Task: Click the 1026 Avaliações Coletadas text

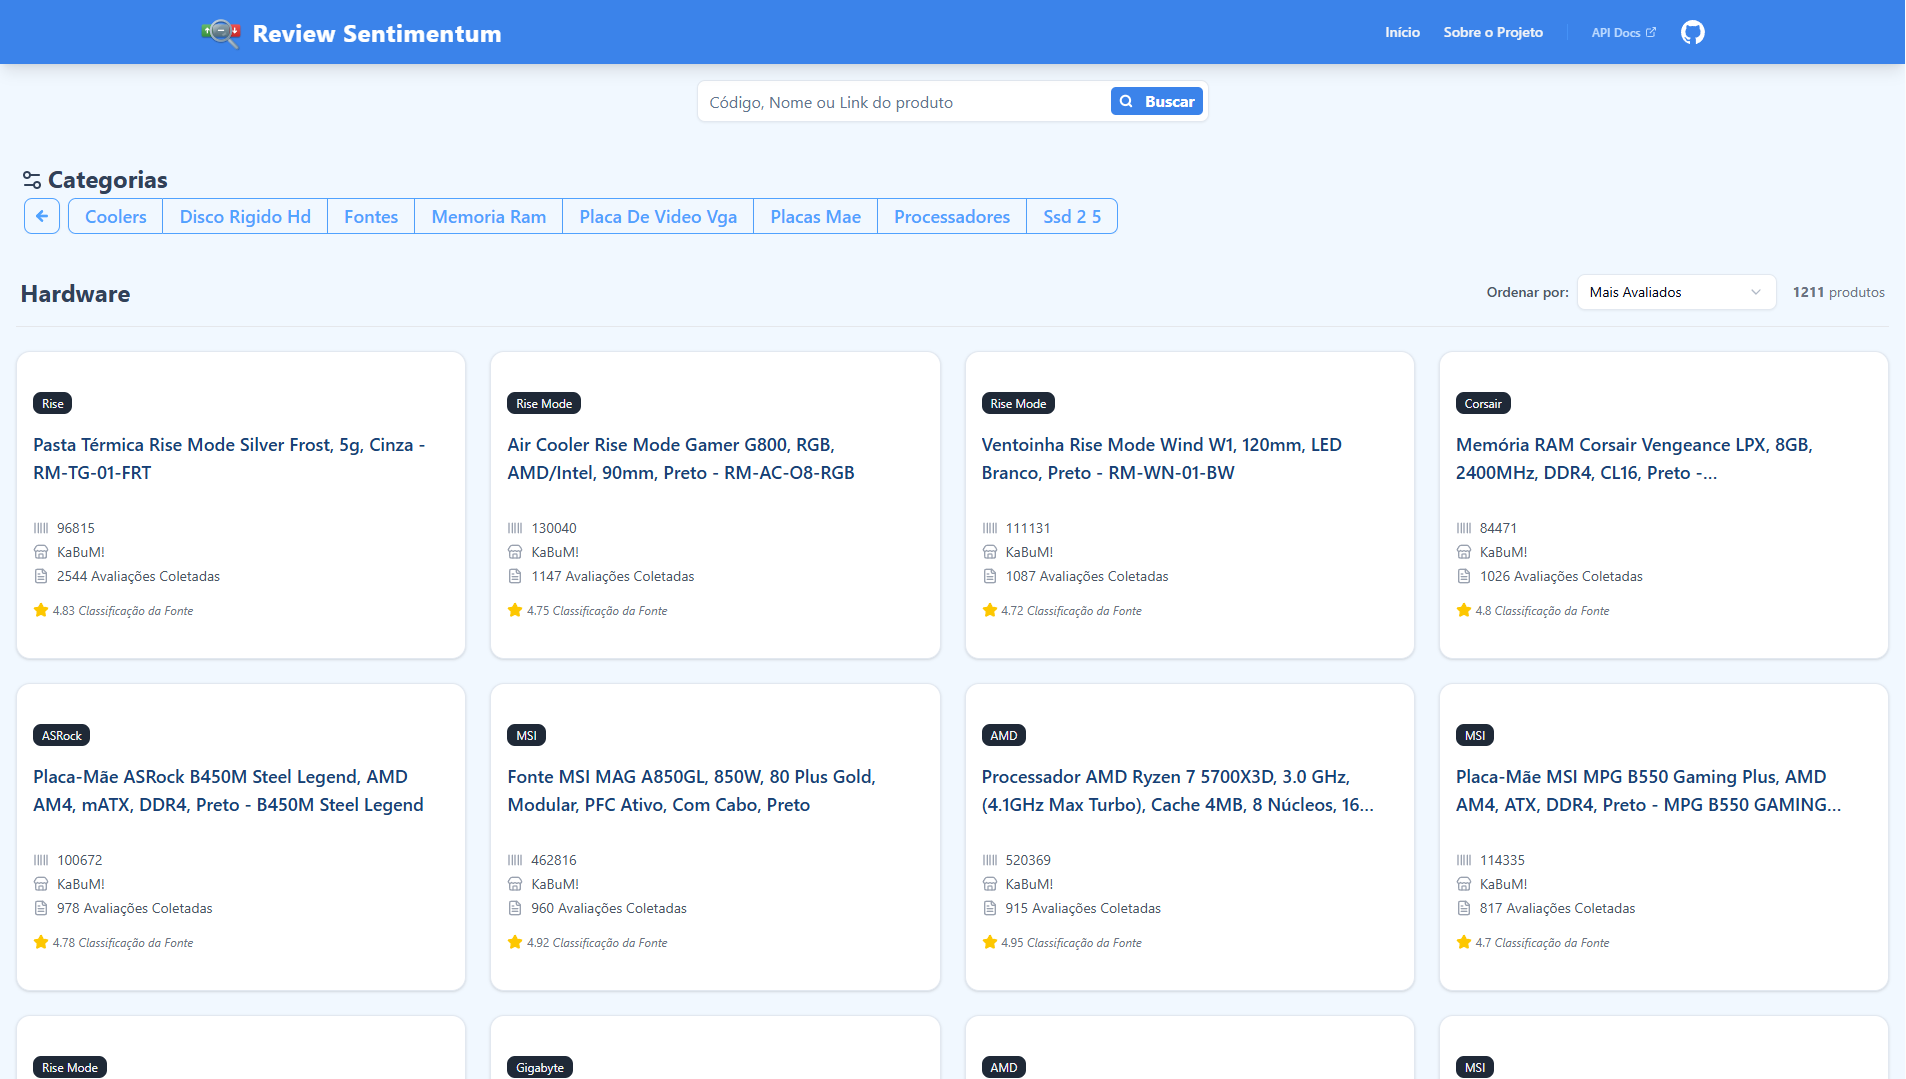Action: [1561, 576]
